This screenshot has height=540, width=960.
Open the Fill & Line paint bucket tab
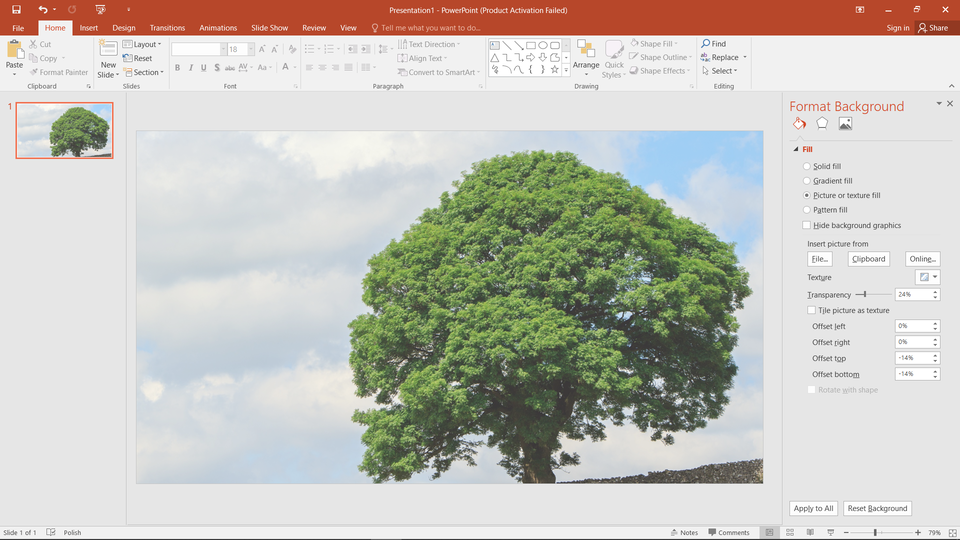coord(799,124)
